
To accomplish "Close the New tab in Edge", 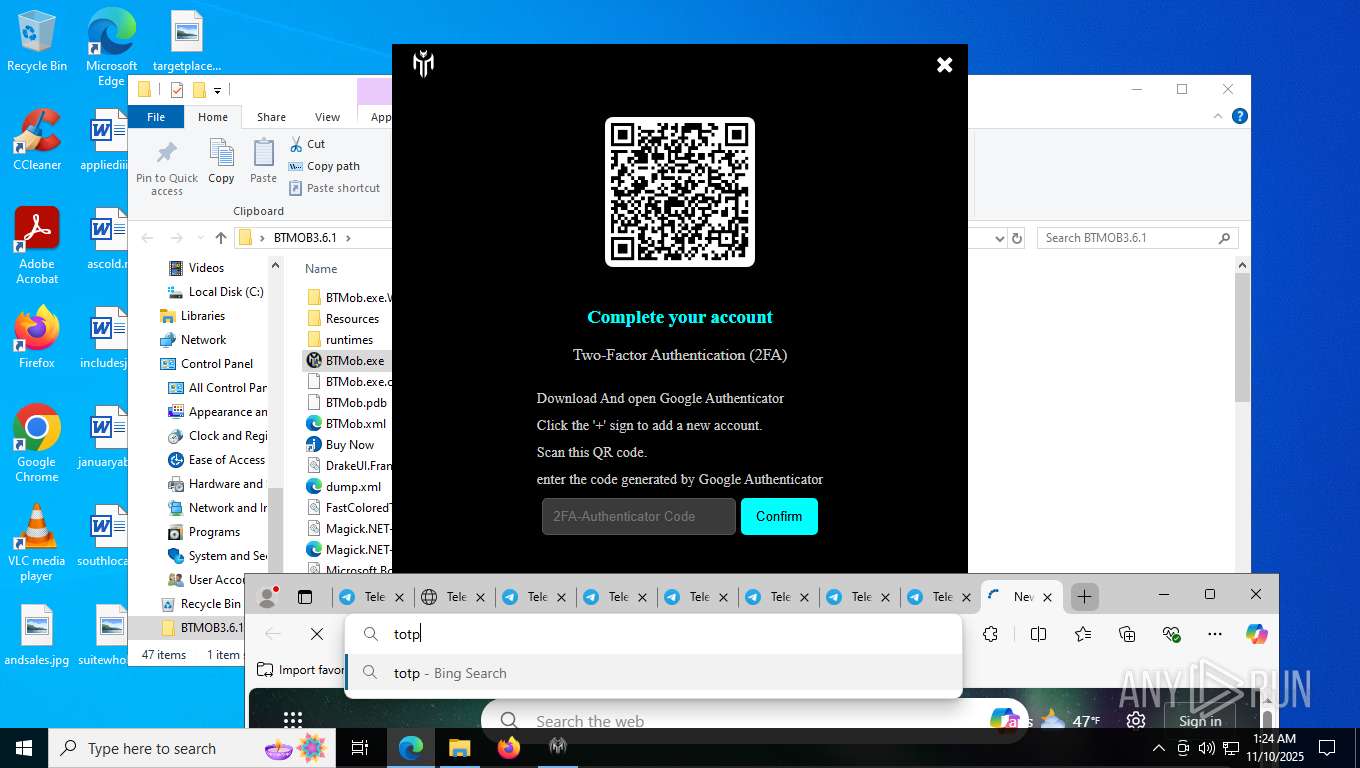I will (x=1048, y=597).
